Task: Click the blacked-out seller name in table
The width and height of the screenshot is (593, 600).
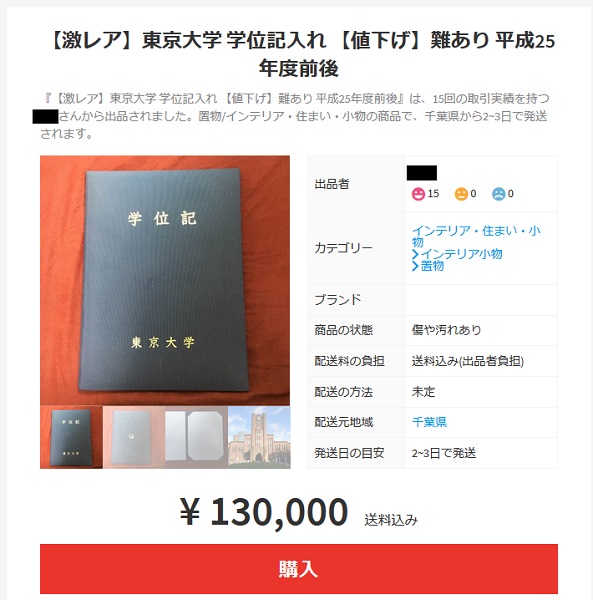Action: pos(422,173)
